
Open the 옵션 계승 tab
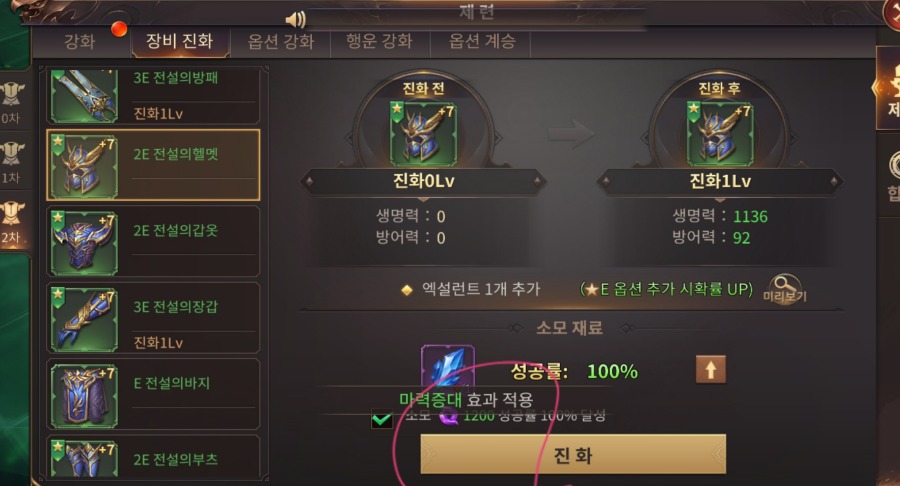point(482,41)
